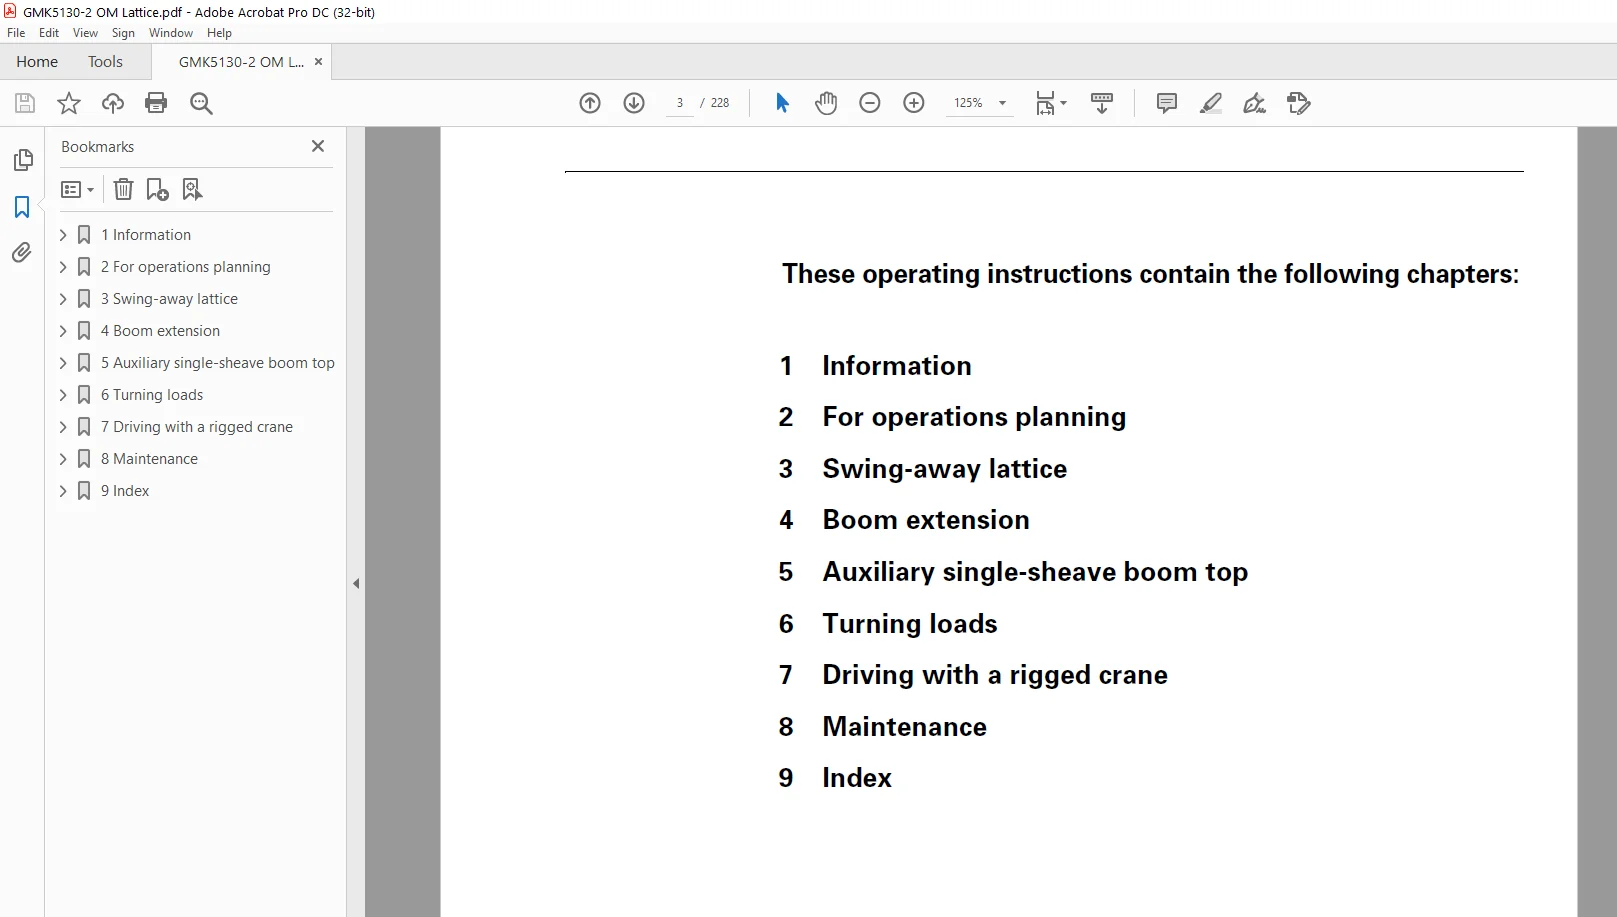Expand the 9 Index bookmark
1617x917 pixels.
(63, 491)
